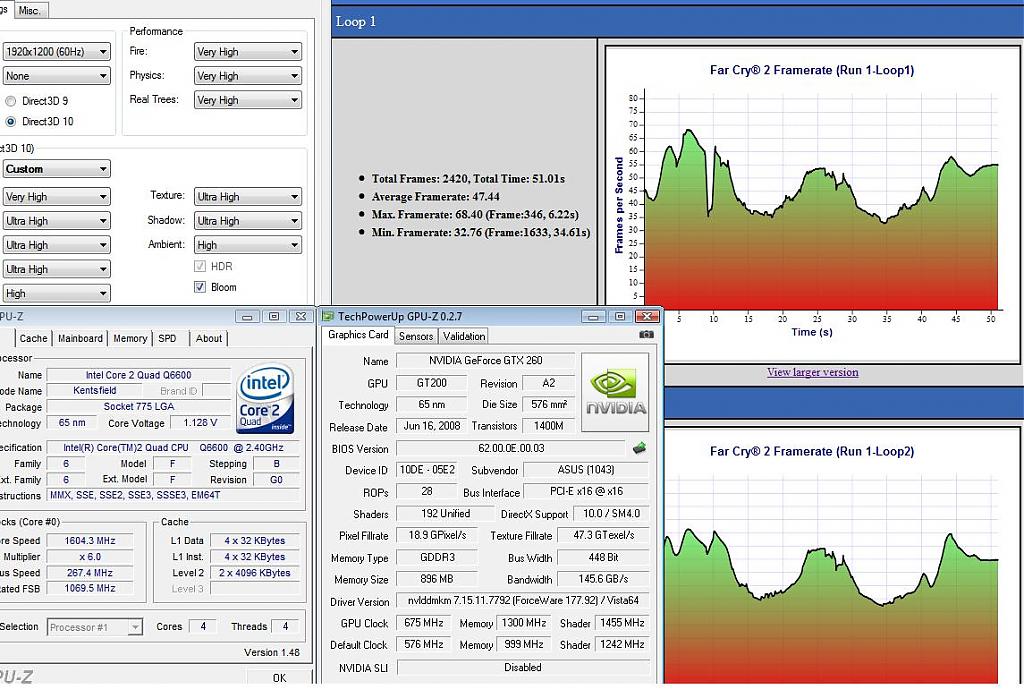Open the None anti-aliasing dropdown

(x=56, y=76)
